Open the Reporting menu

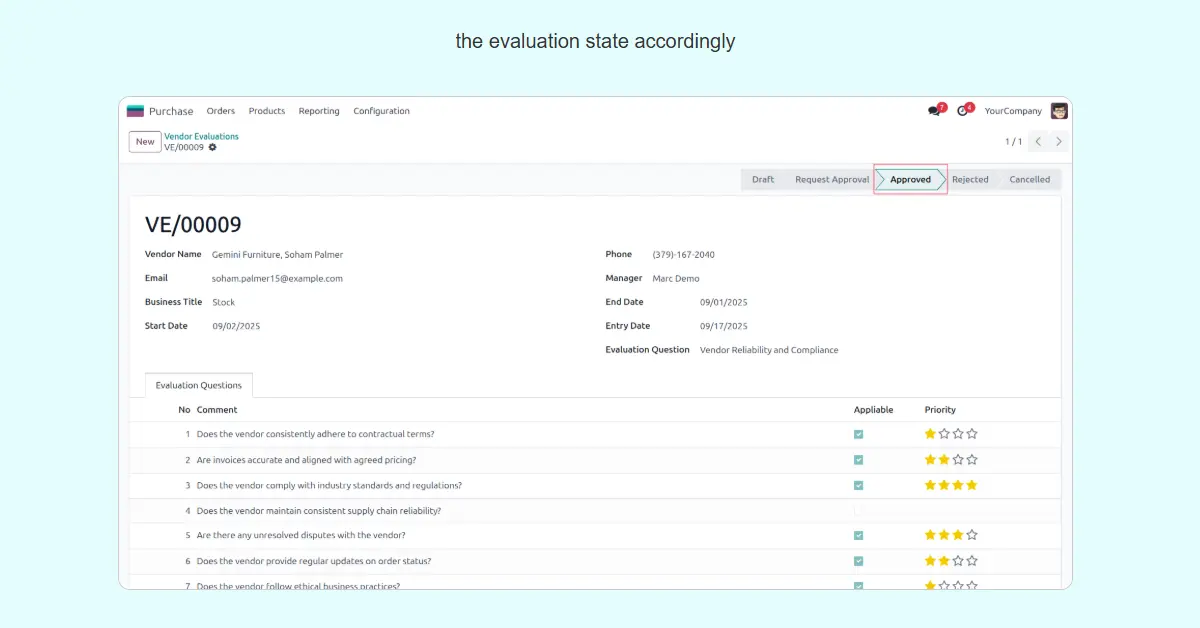point(319,111)
